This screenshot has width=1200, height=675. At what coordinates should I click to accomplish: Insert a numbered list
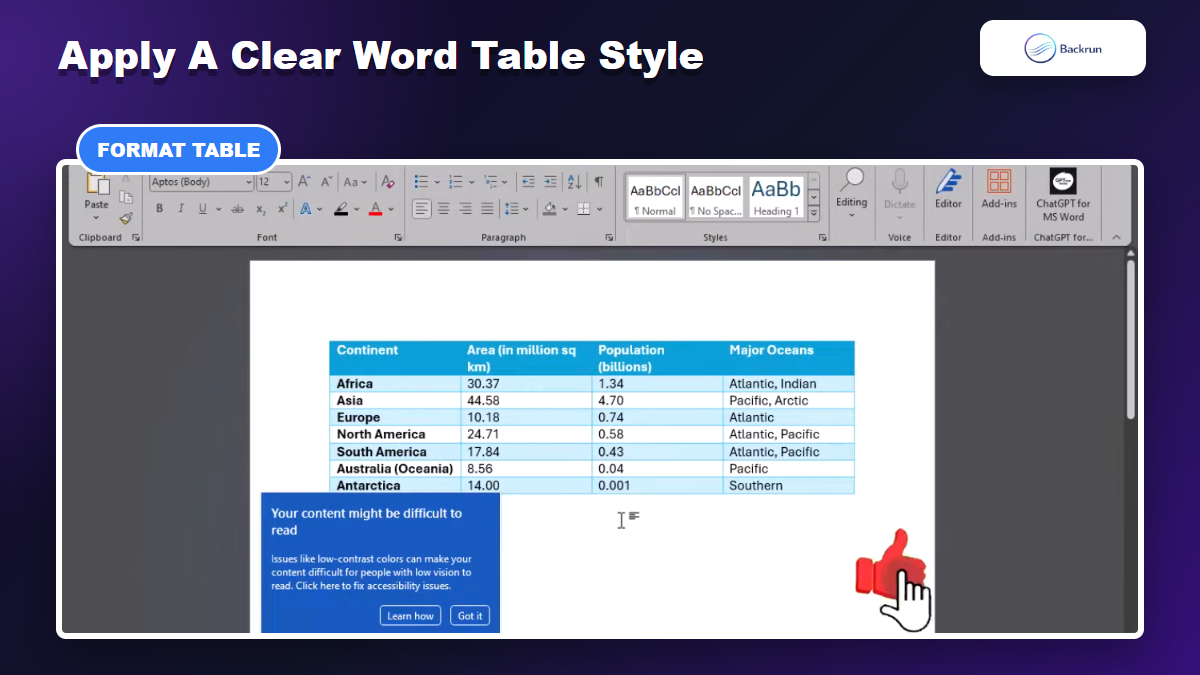[x=455, y=182]
